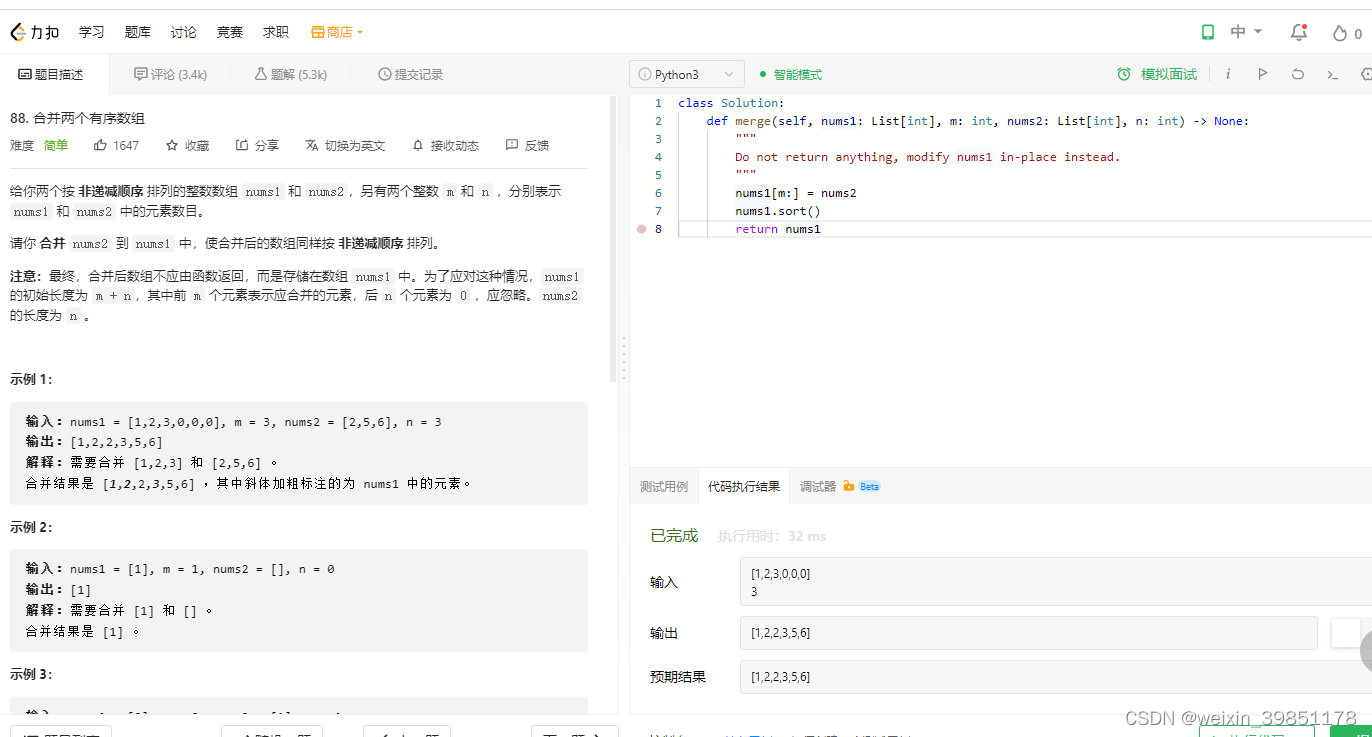Open the 学习 menu
Viewport: 1372px width, 737px height.
pyautogui.click(x=92, y=32)
